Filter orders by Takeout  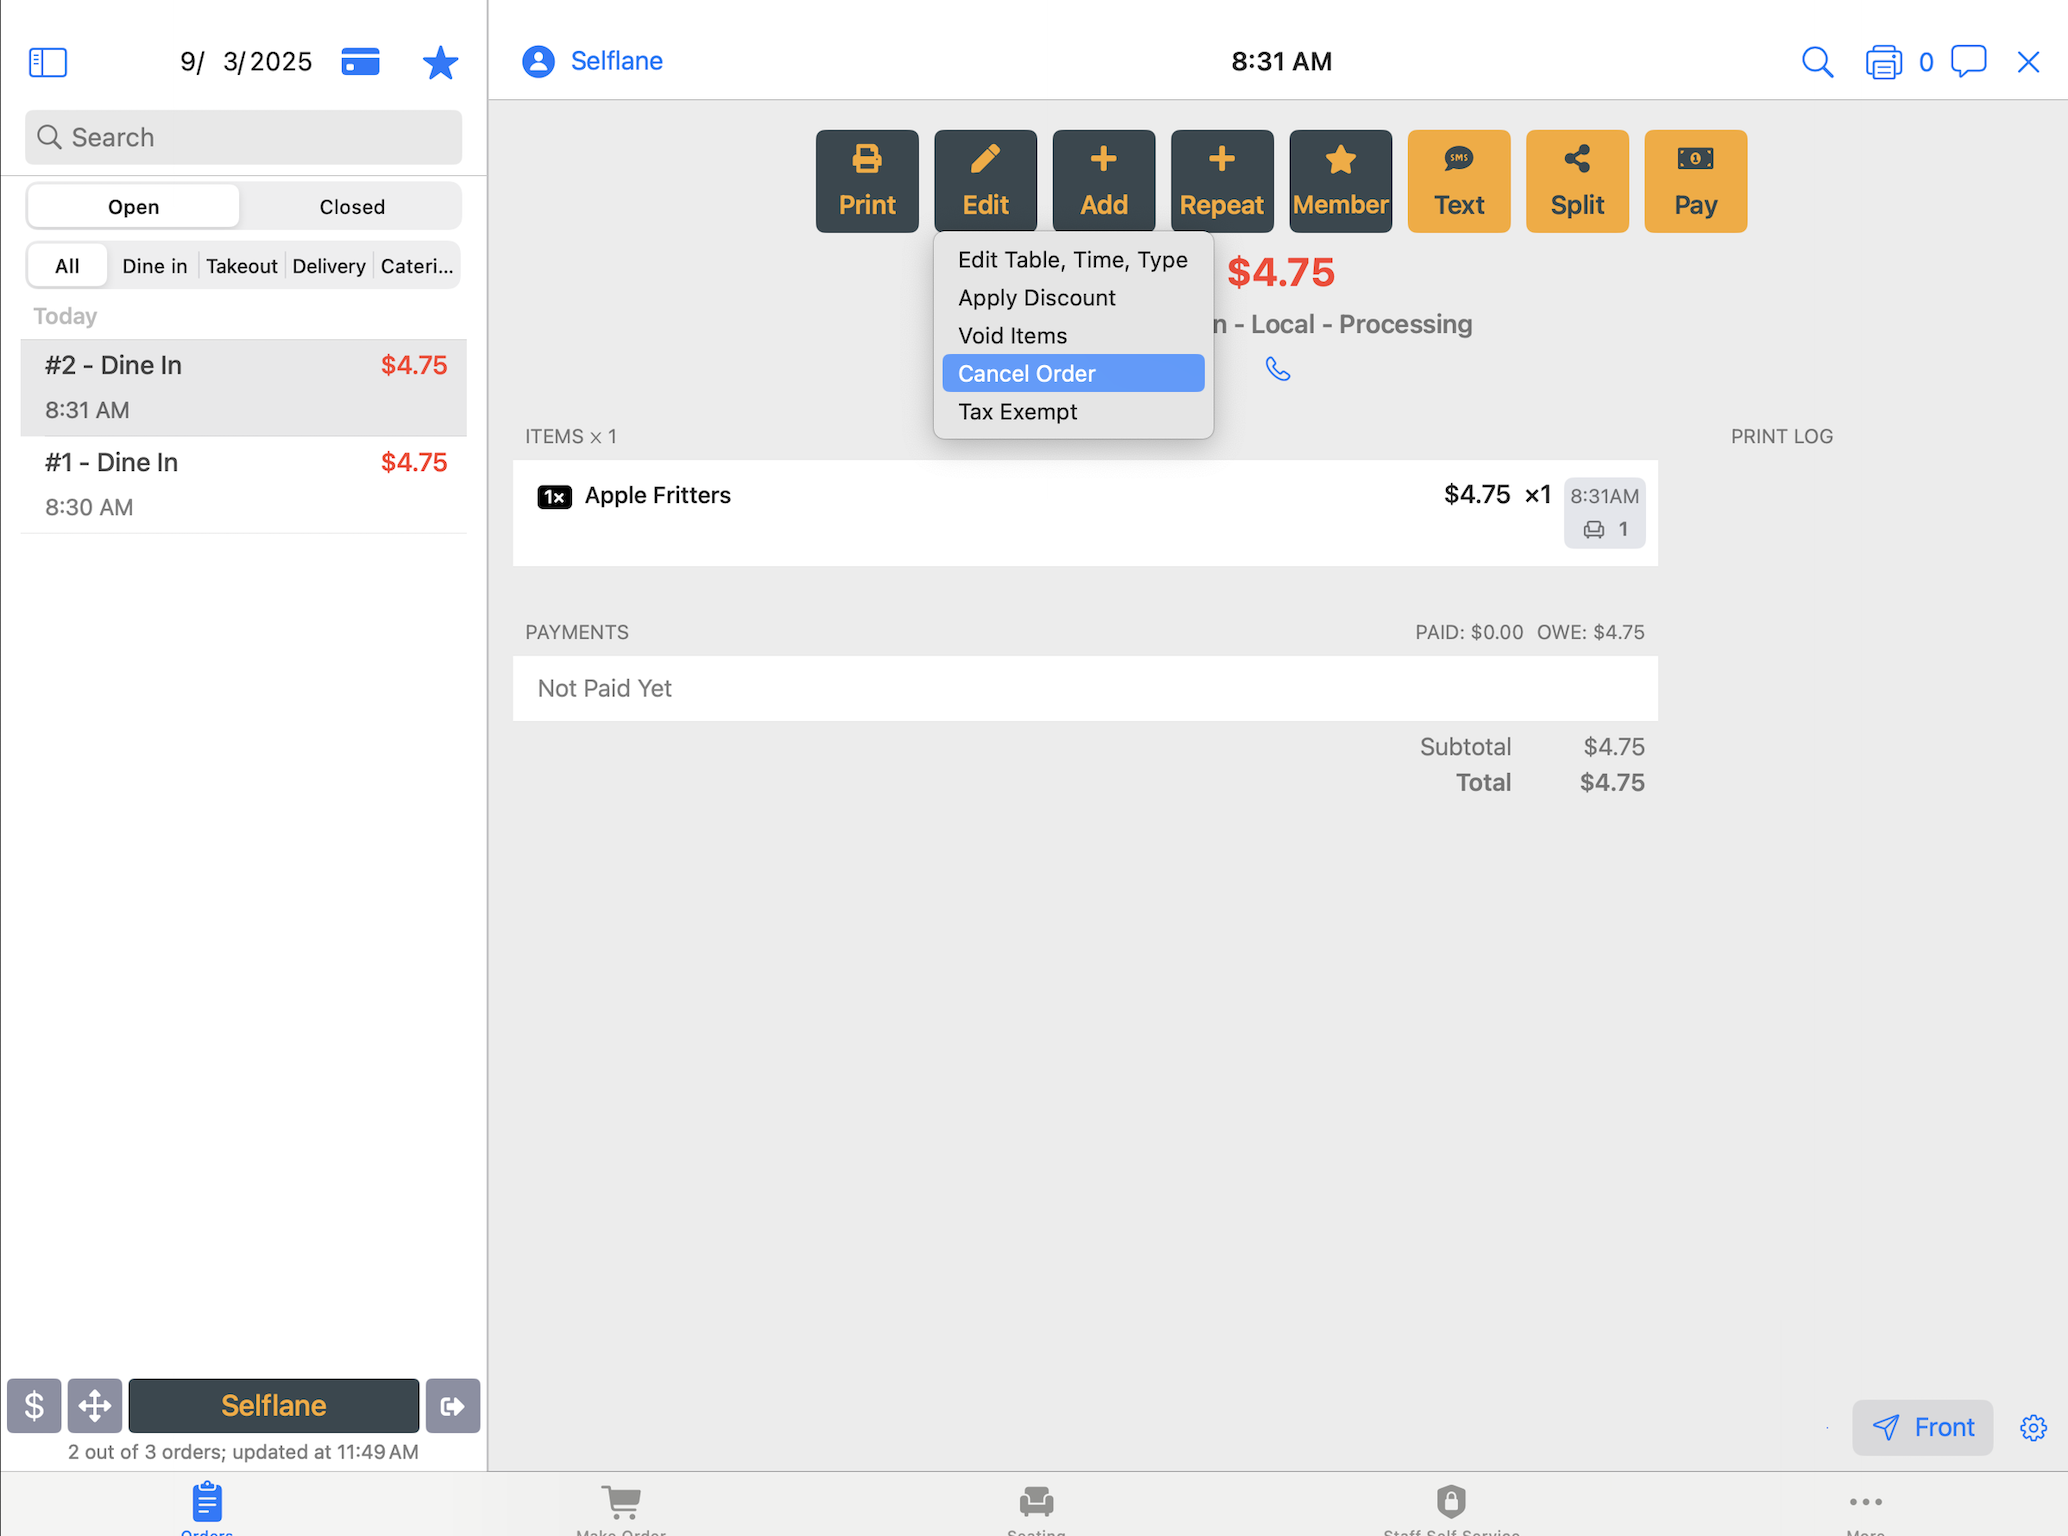coord(241,266)
